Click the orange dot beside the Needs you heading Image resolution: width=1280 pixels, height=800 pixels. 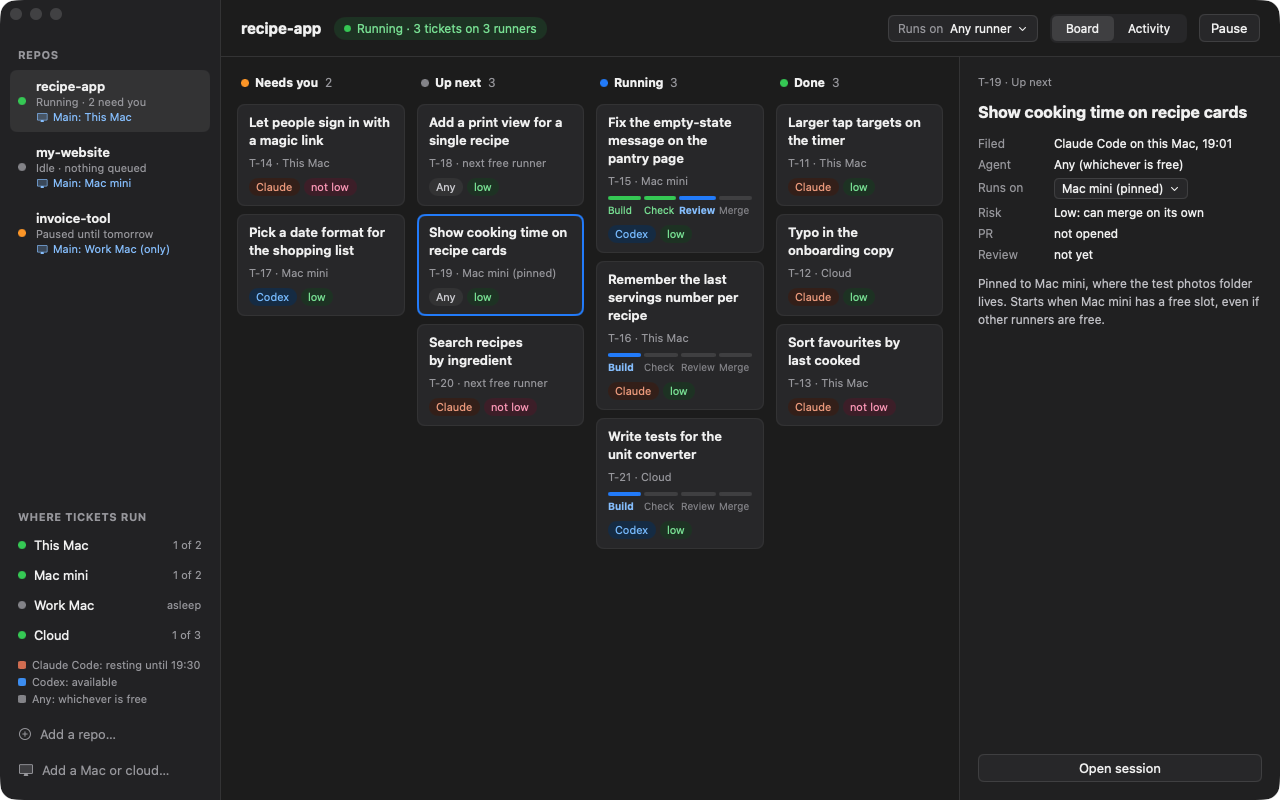click(245, 83)
